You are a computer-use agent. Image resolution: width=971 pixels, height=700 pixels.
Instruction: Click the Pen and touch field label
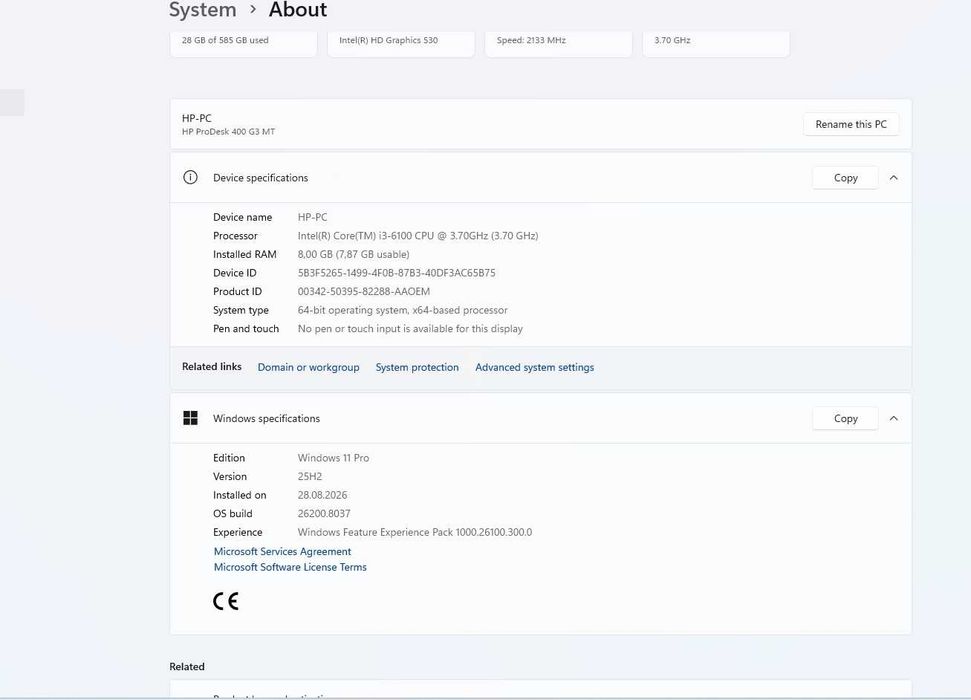[x=246, y=328]
